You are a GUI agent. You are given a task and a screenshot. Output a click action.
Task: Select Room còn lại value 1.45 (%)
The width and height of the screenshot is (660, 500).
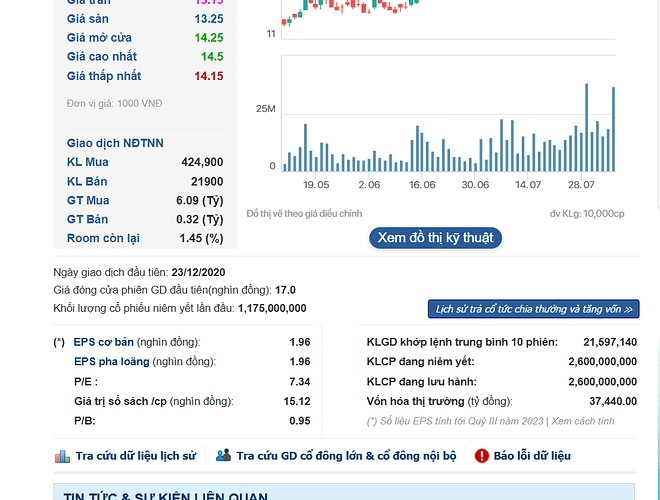(201, 238)
